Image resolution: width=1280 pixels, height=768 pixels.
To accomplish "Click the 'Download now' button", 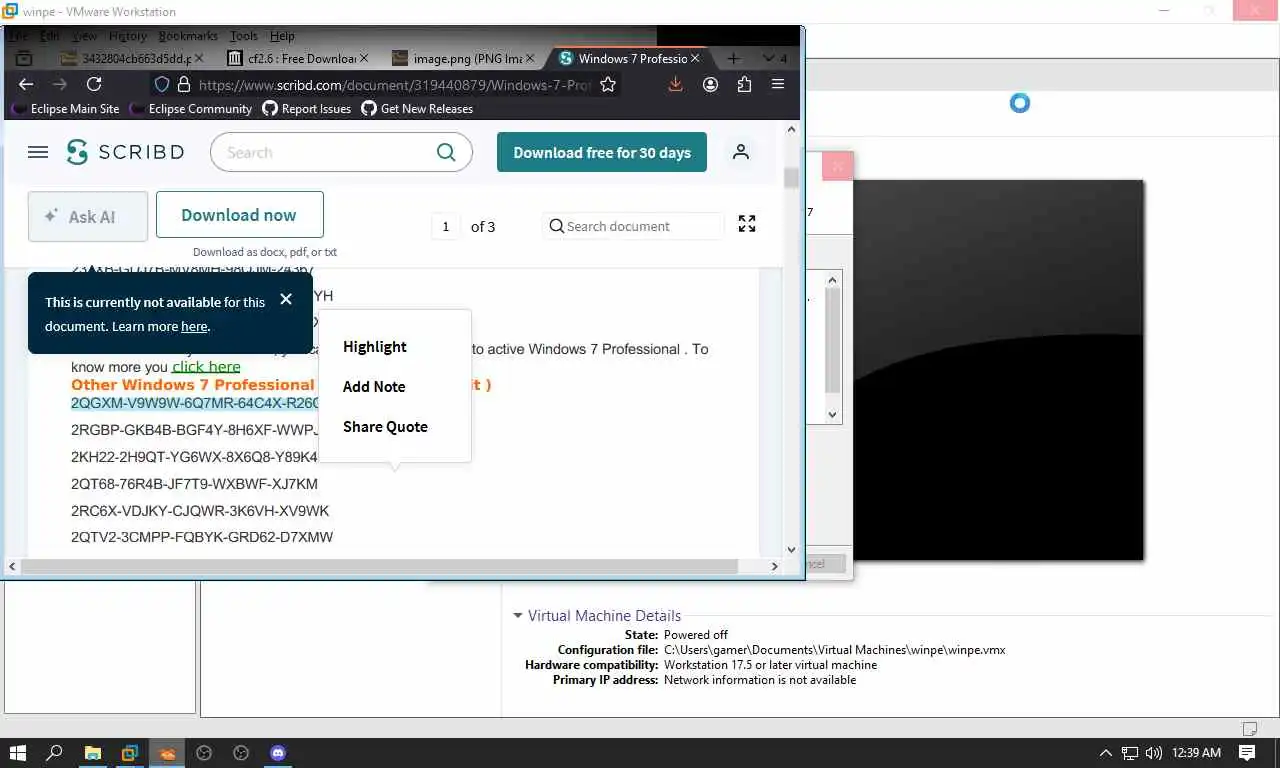I will coord(240,215).
